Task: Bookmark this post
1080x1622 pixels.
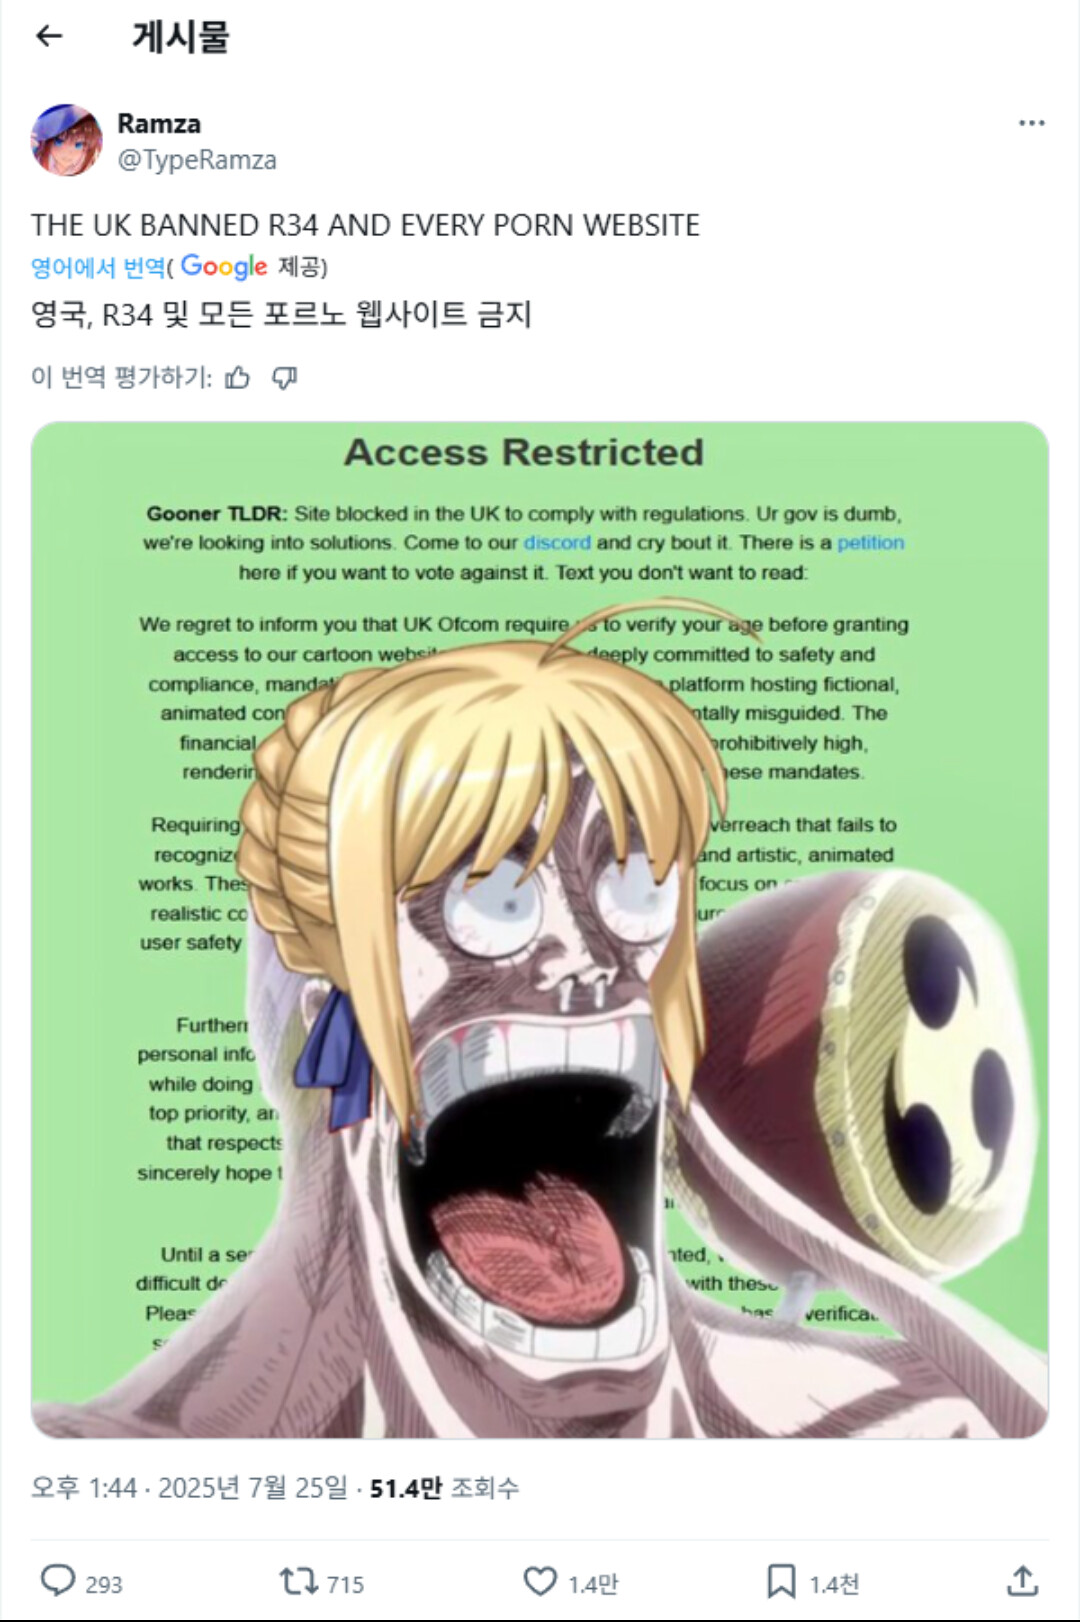Action: (x=781, y=1581)
